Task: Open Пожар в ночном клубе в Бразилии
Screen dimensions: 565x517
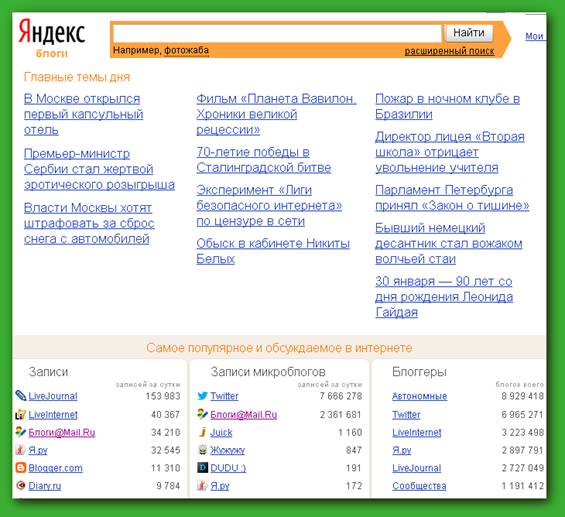Action: 447,106
